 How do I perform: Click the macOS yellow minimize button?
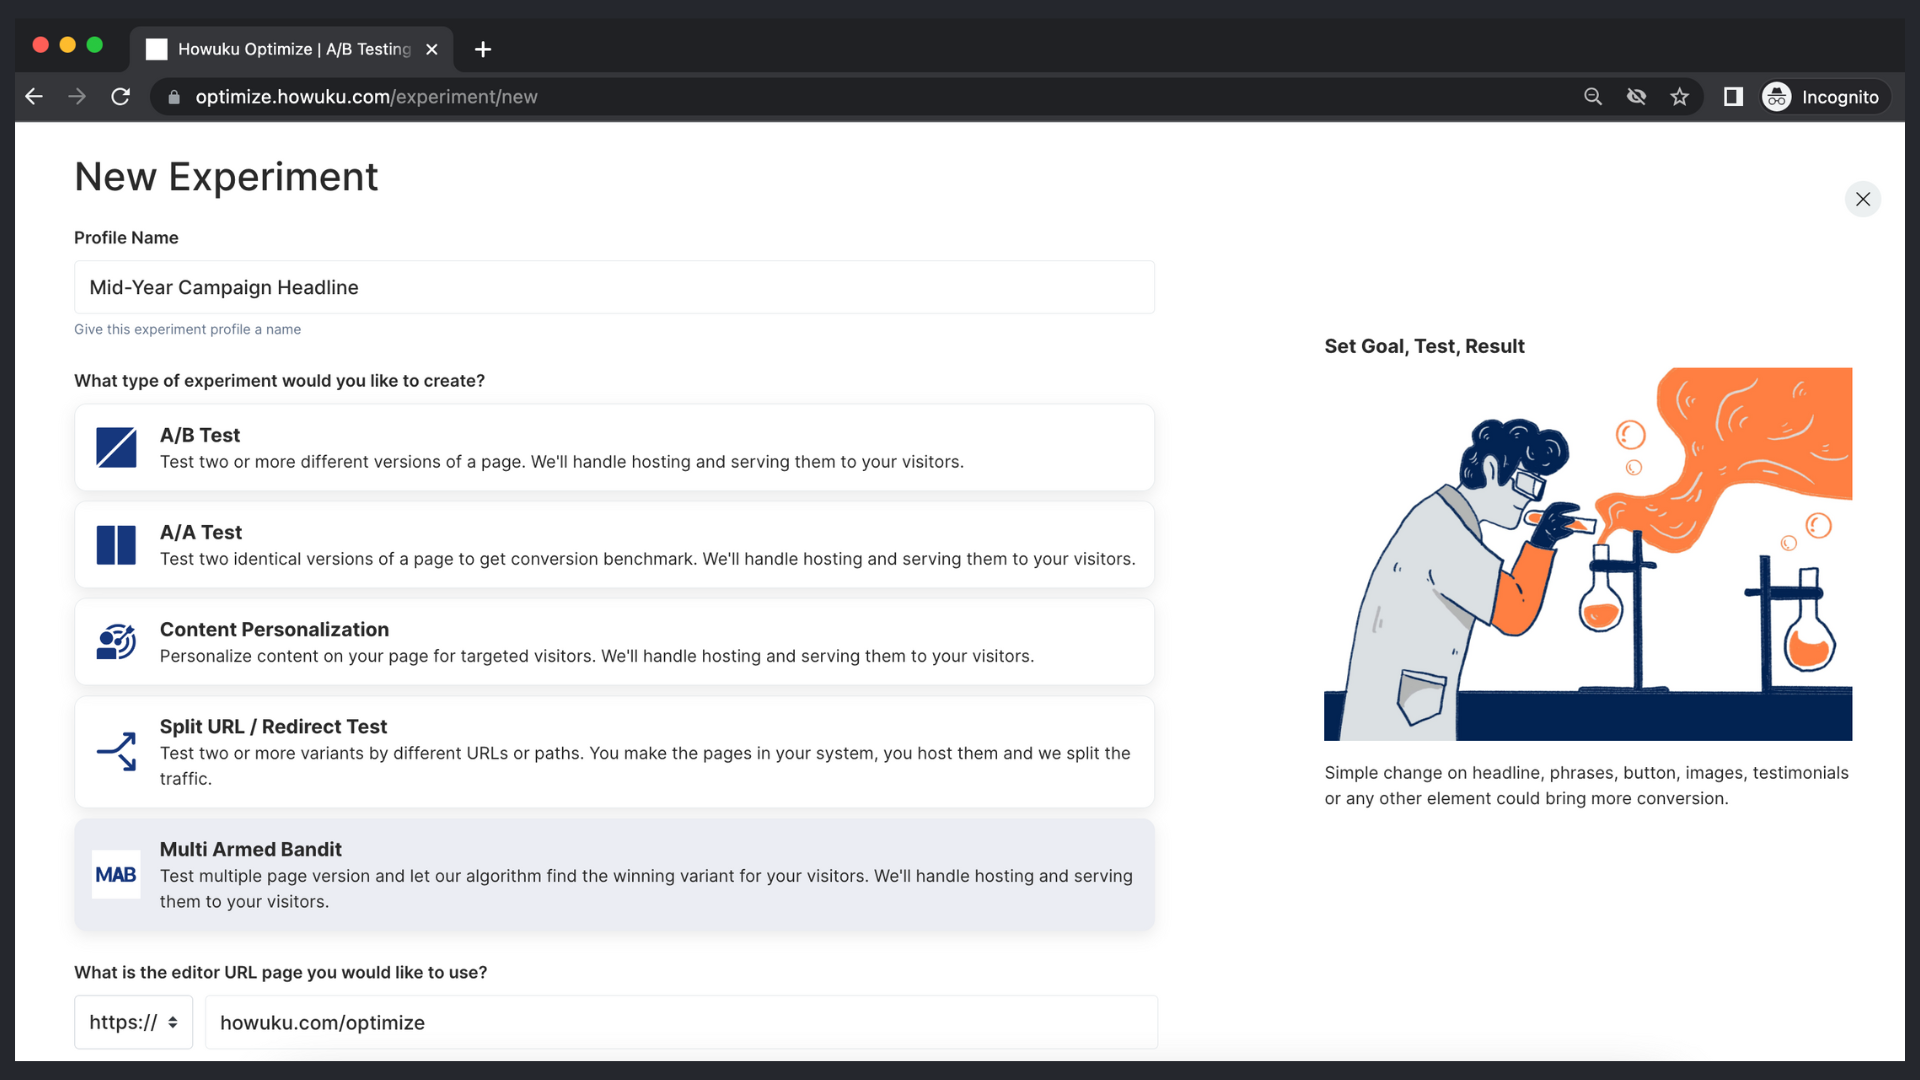point(68,45)
